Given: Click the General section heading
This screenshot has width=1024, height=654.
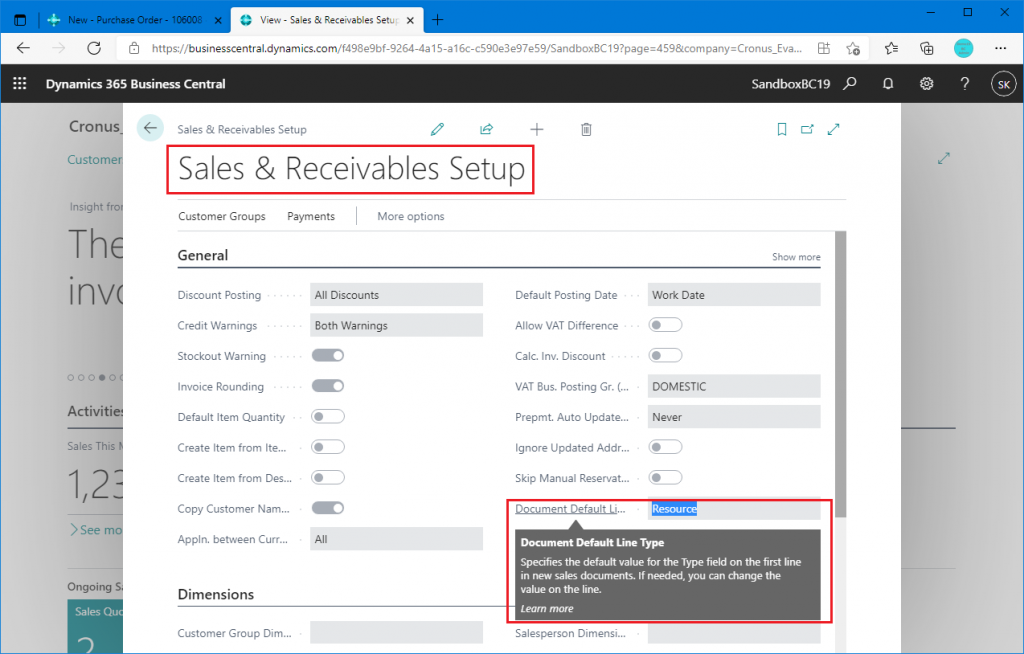Looking at the screenshot, I should pos(202,255).
